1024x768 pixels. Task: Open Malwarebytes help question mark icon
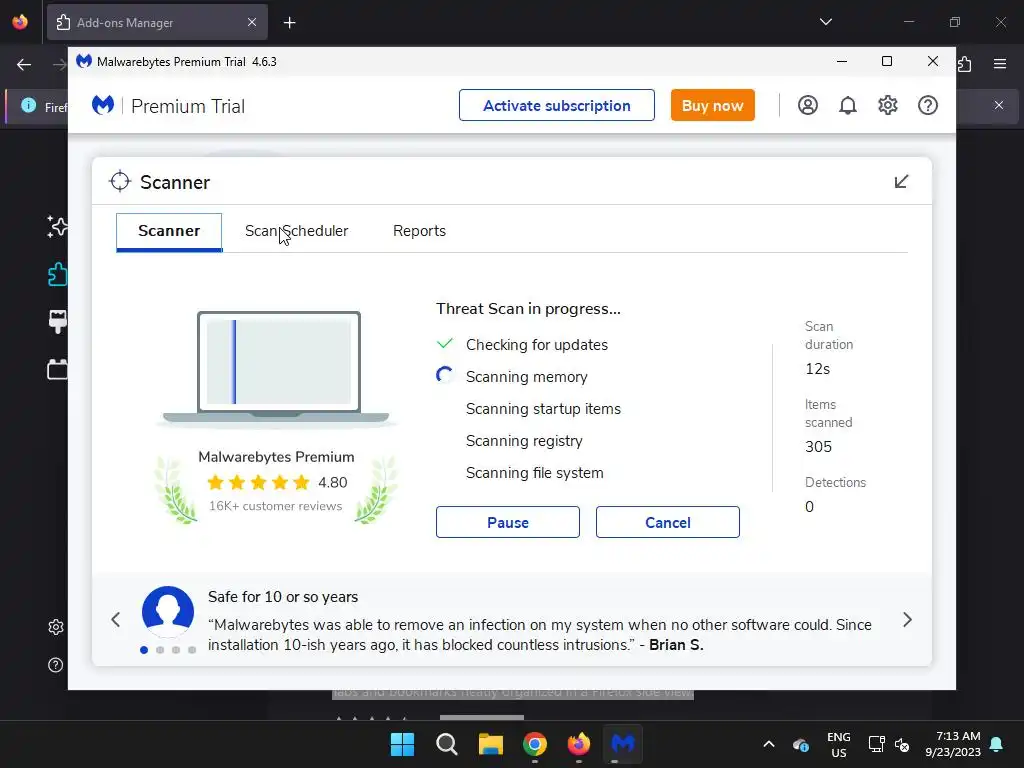pos(927,105)
